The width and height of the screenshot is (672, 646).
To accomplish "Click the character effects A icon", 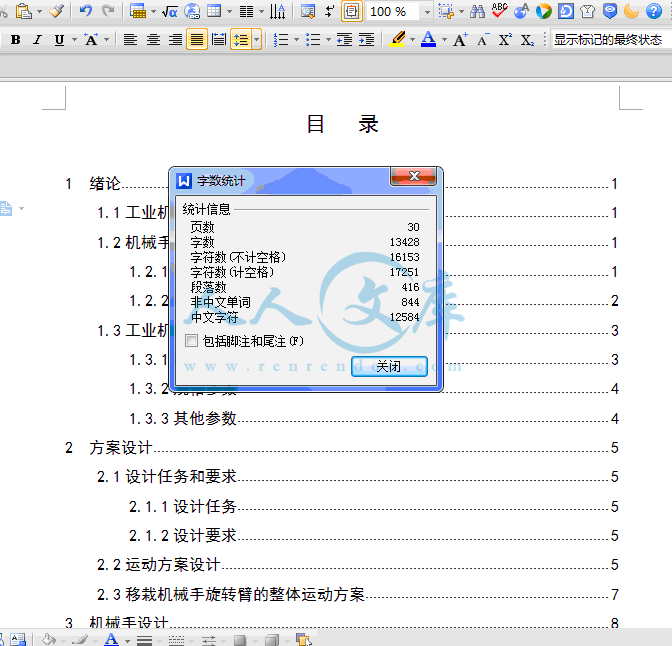I will pos(91,40).
